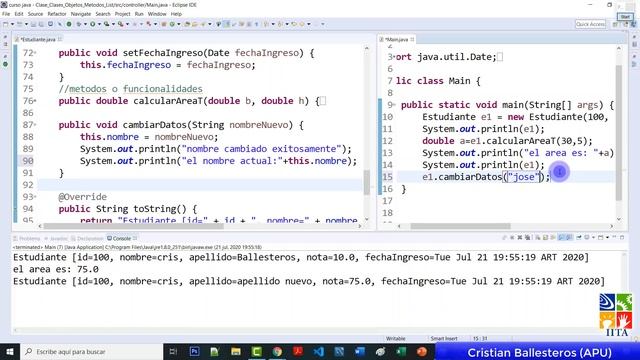Open the Edit menu
The height and width of the screenshot is (360, 640).
pos(19,14)
